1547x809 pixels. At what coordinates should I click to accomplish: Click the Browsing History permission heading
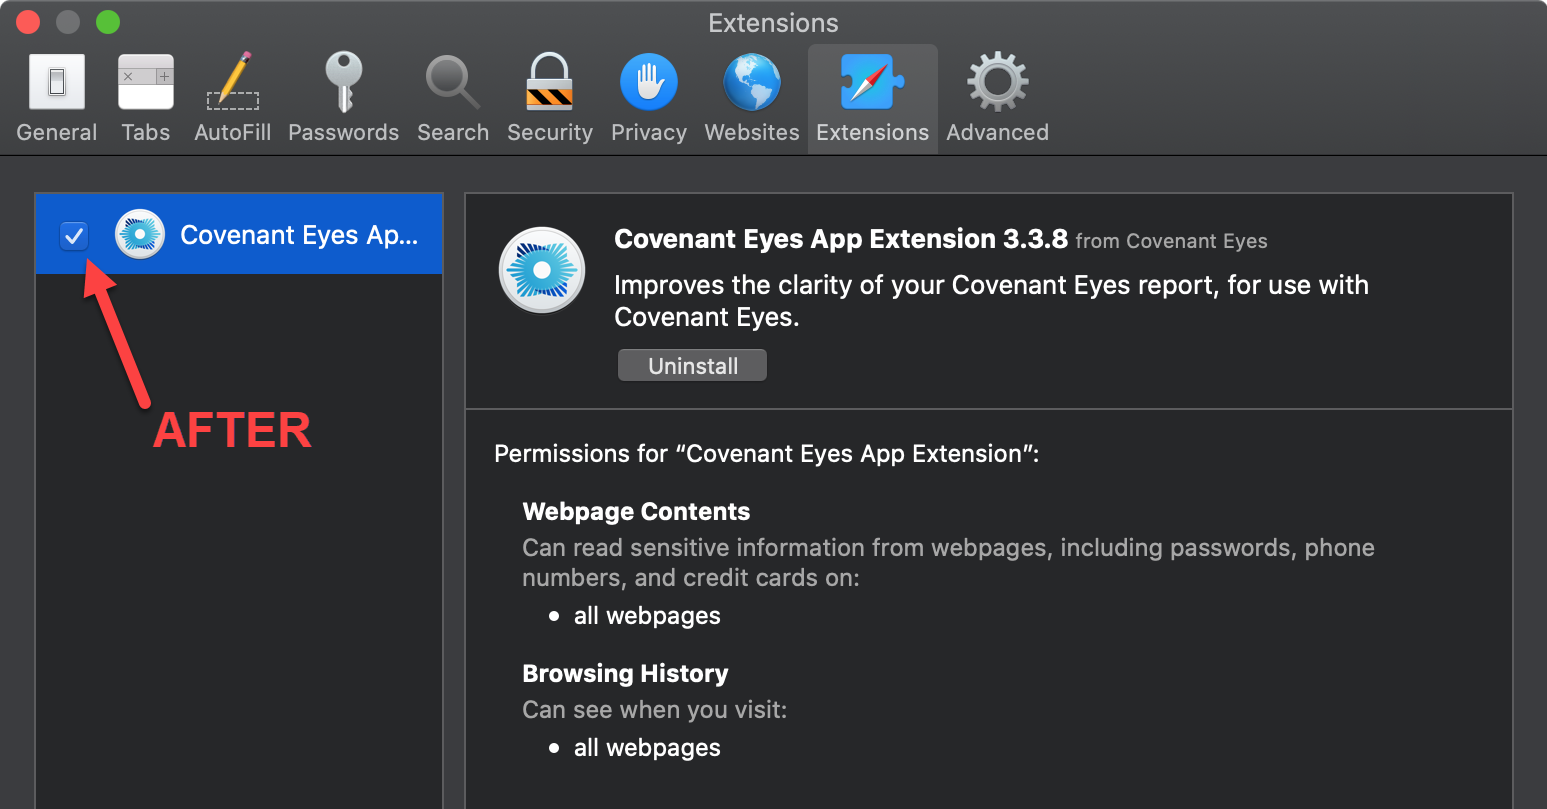coord(625,674)
